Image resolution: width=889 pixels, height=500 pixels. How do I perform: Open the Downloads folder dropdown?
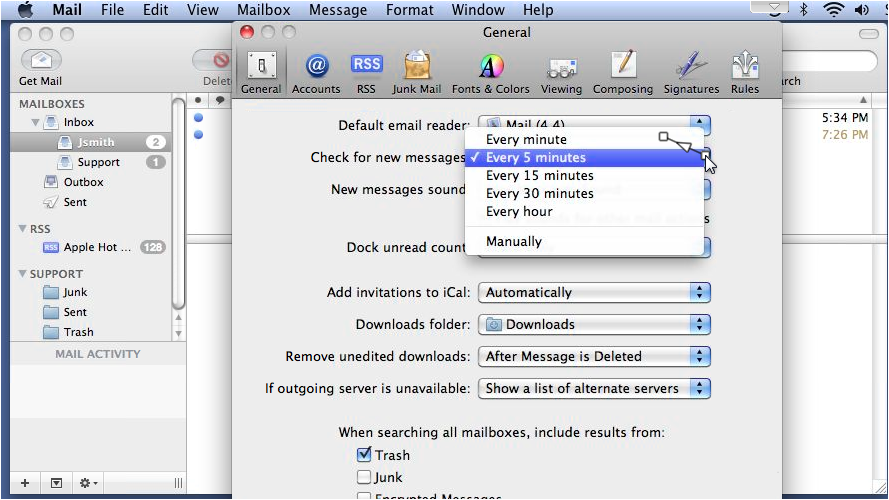[x=594, y=324]
